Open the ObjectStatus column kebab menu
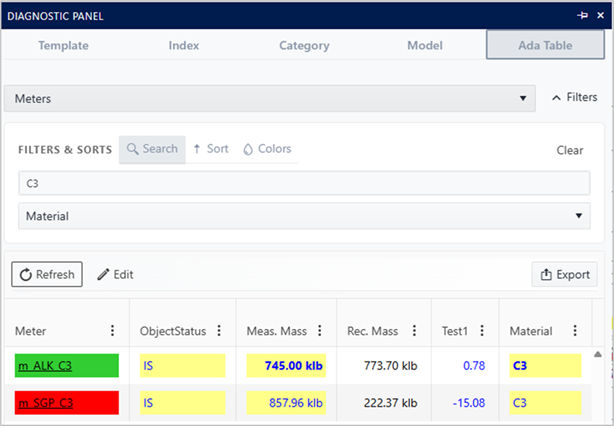614x426 pixels. pyautogui.click(x=220, y=331)
